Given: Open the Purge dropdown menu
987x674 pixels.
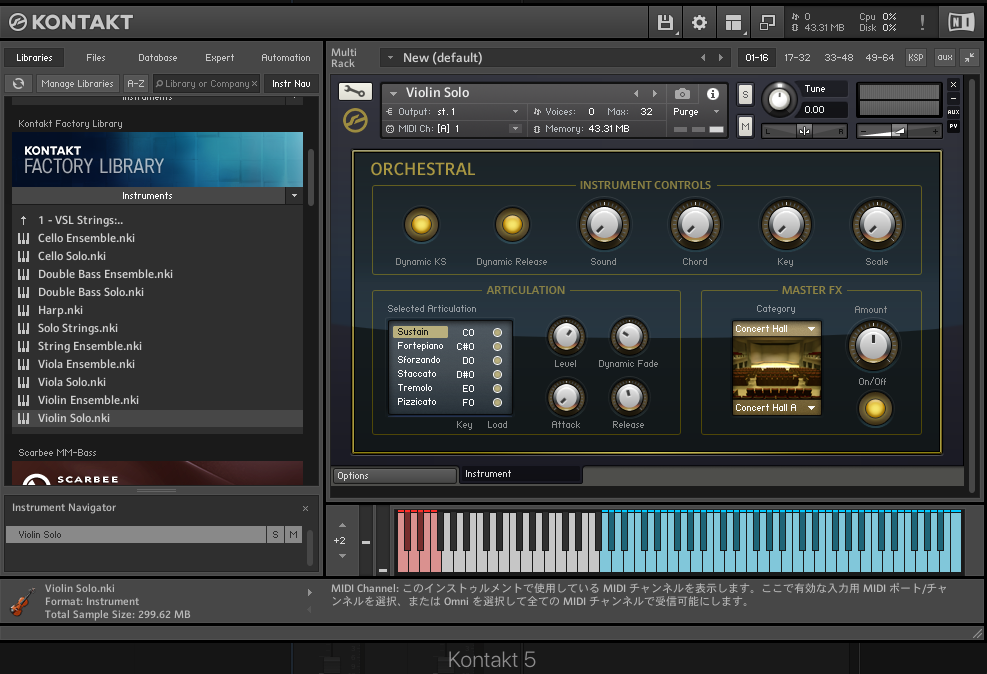Looking at the screenshot, I should click(x=696, y=112).
